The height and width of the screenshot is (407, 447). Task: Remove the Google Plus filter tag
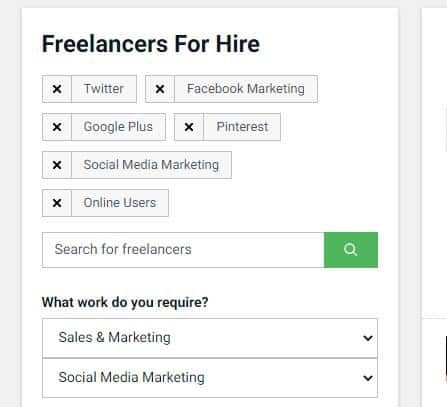(57, 127)
